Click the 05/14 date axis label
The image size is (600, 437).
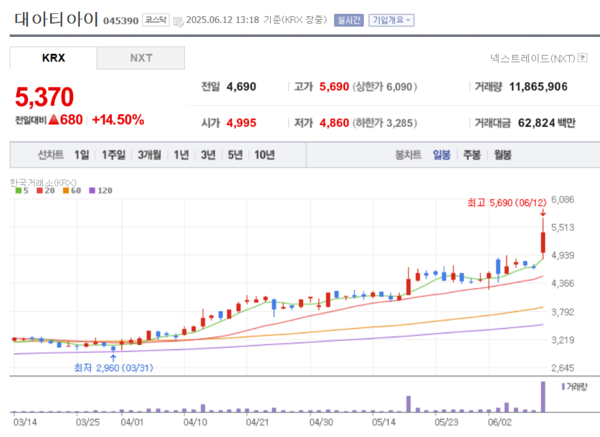coord(383,422)
